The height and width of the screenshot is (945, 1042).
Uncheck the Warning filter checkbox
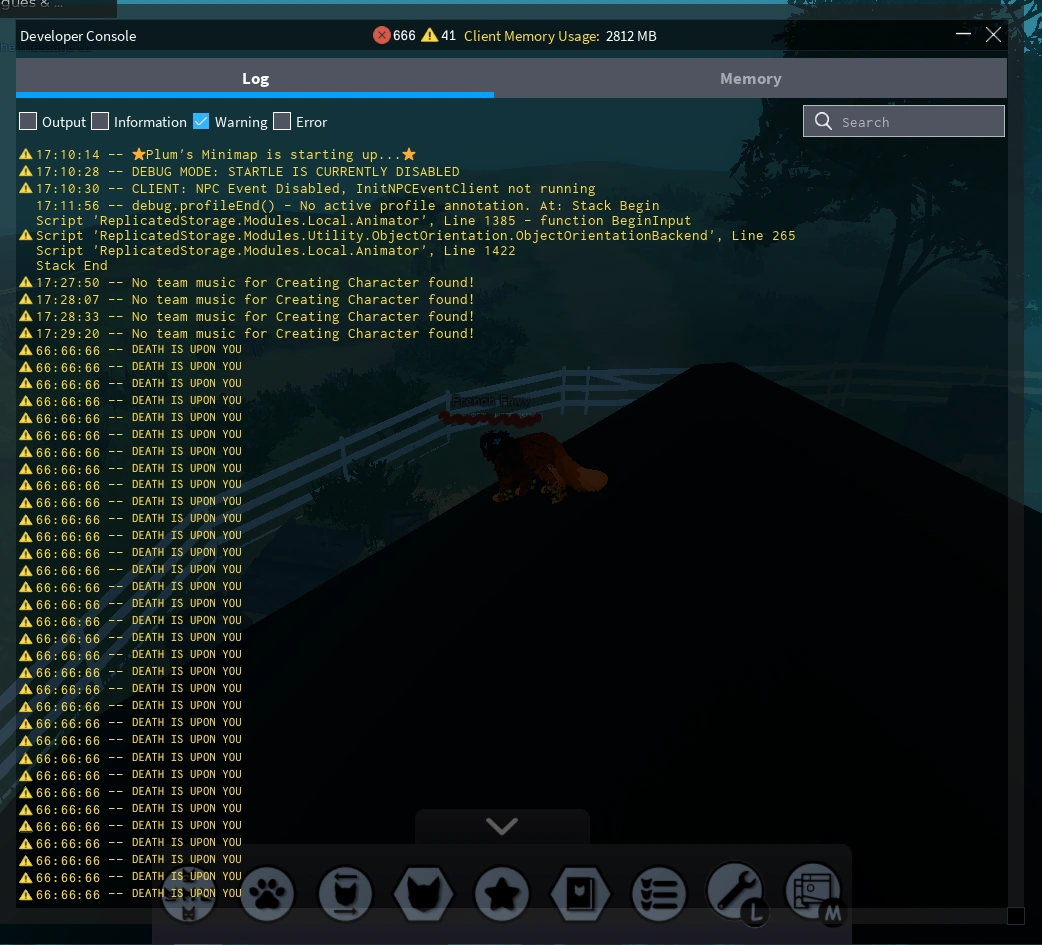click(201, 121)
